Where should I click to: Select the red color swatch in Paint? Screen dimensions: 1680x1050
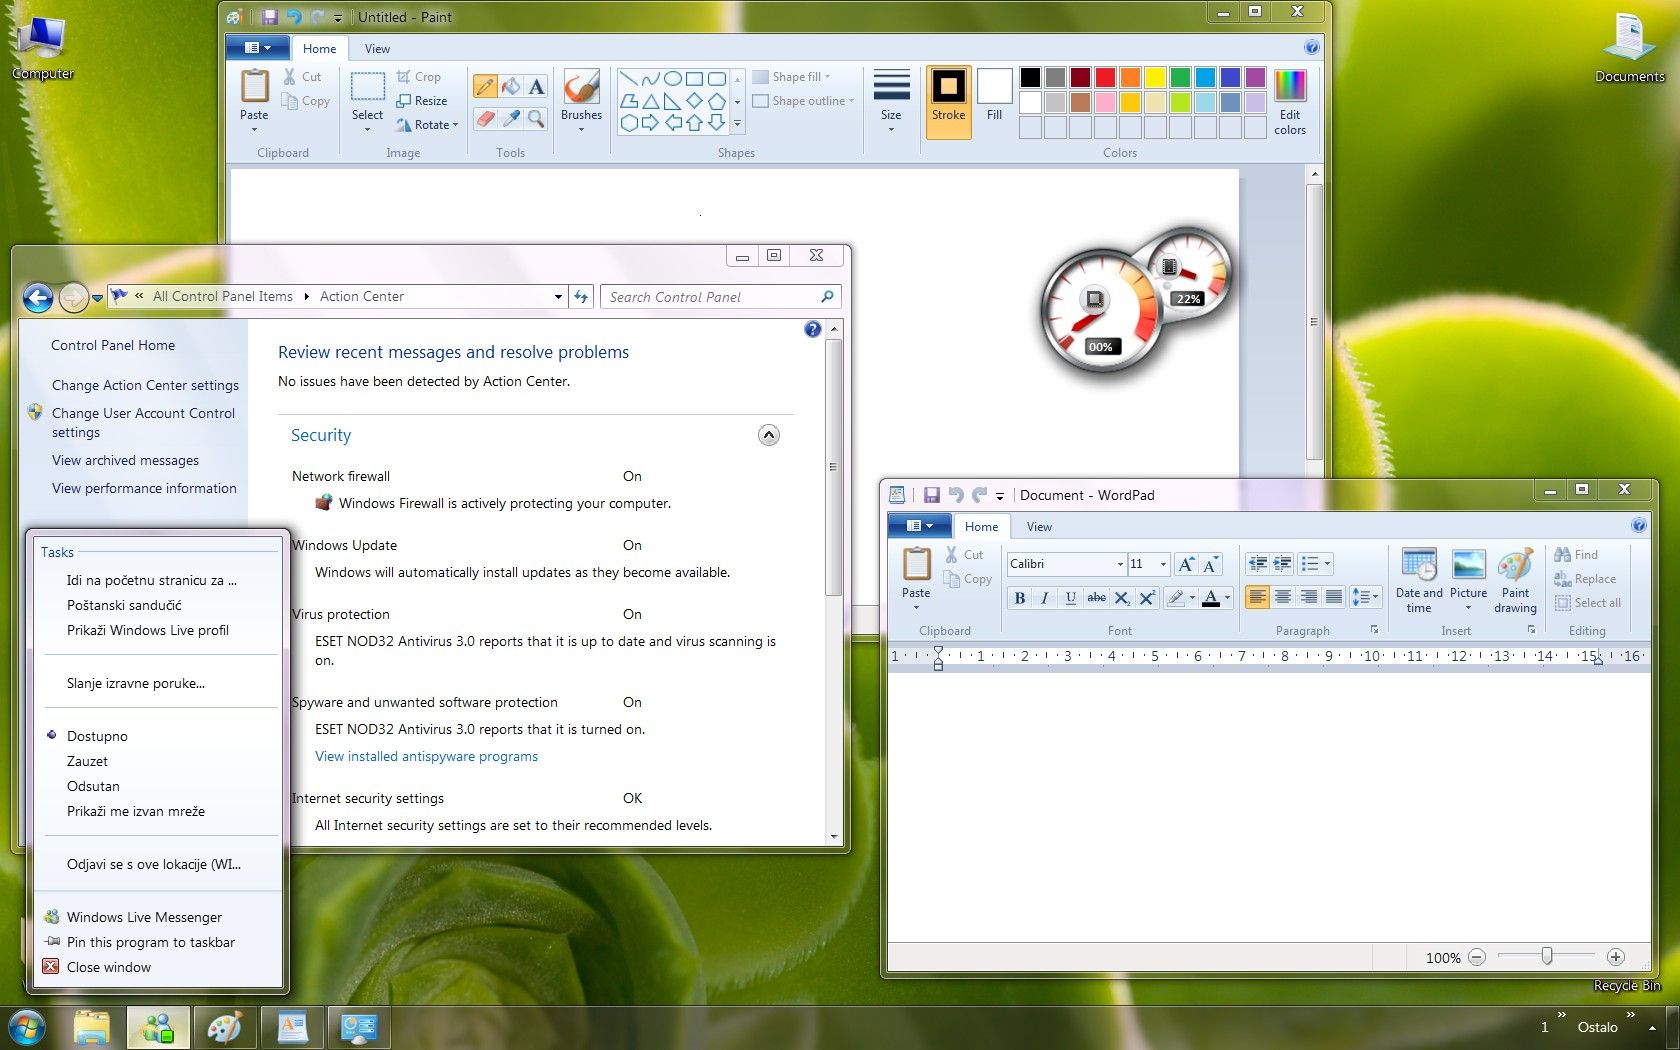(1105, 77)
